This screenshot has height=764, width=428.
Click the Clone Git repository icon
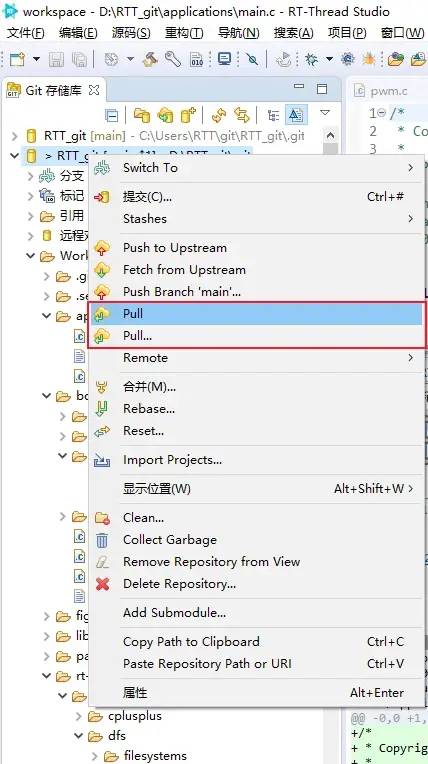pyautogui.click(x=165, y=115)
